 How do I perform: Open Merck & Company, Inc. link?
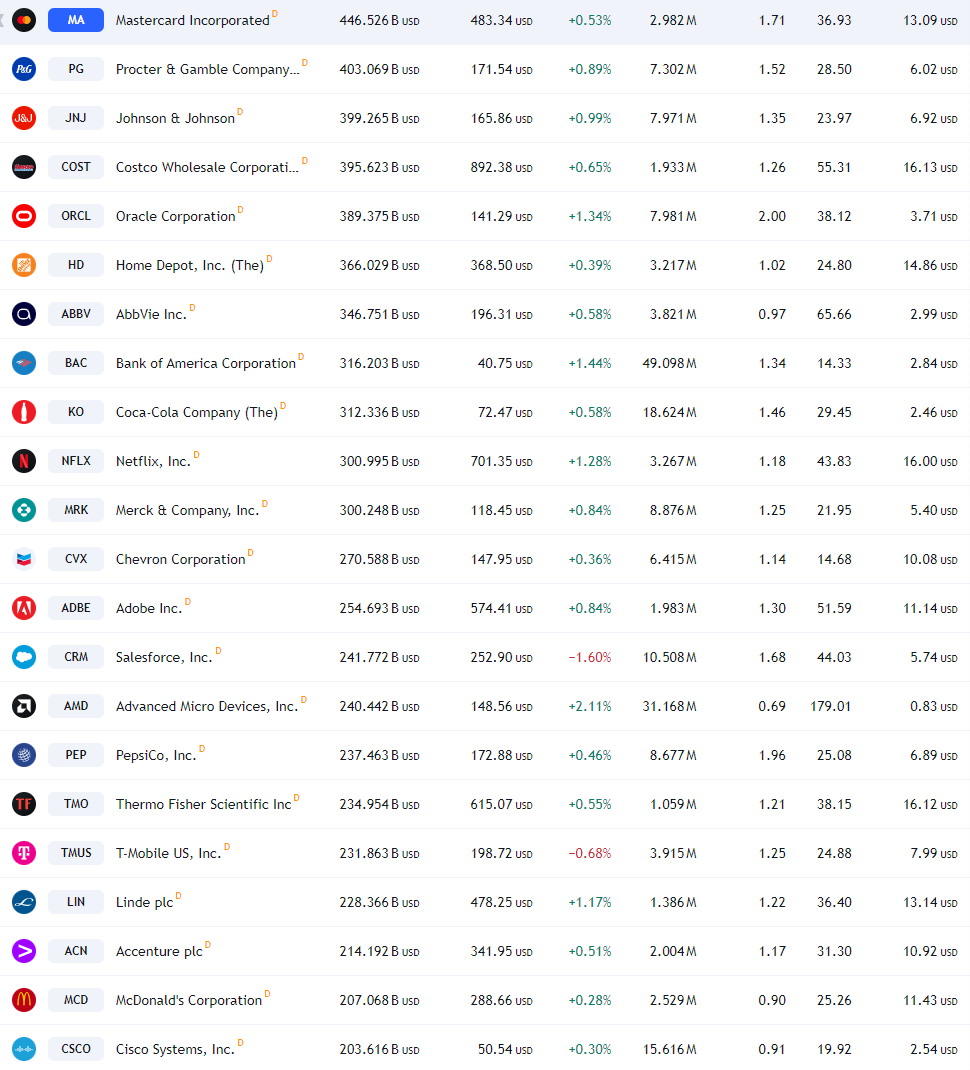point(188,510)
